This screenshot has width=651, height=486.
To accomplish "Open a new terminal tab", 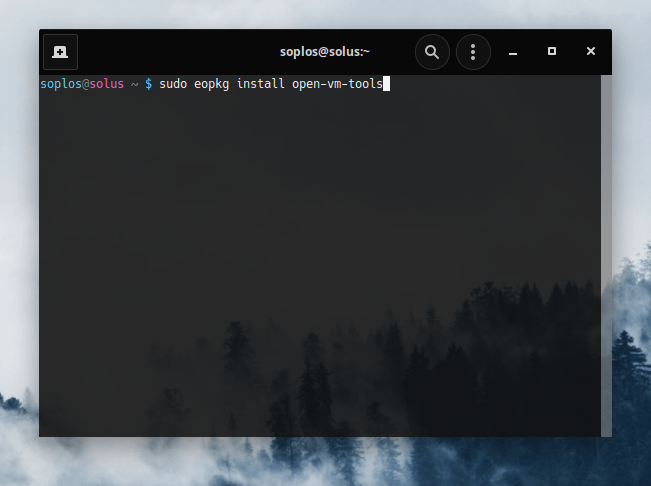I will pyautogui.click(x=60, y=52).
